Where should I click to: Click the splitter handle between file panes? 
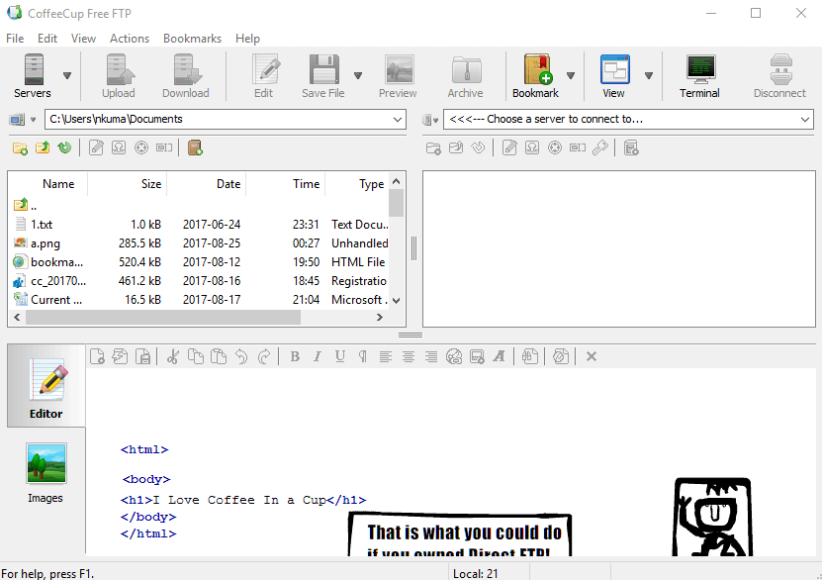pos(414,249)
